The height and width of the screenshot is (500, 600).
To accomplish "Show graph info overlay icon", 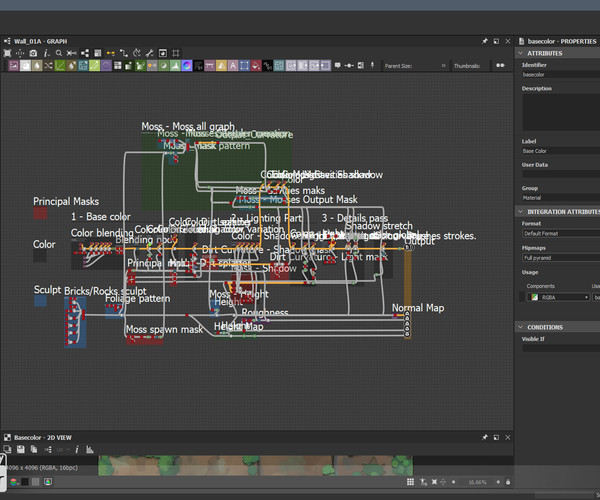I will [x=46, y=53].
